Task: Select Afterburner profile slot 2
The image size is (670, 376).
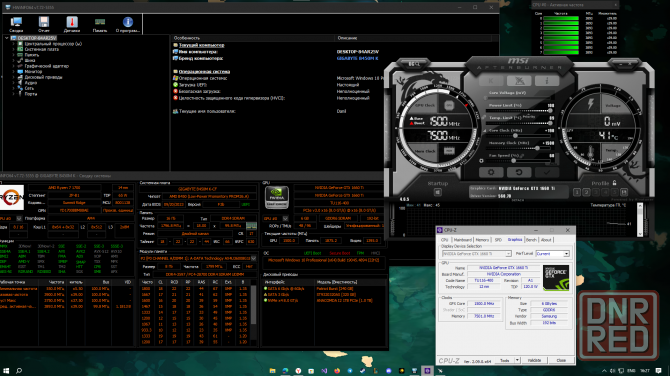Action: point(586,192)
